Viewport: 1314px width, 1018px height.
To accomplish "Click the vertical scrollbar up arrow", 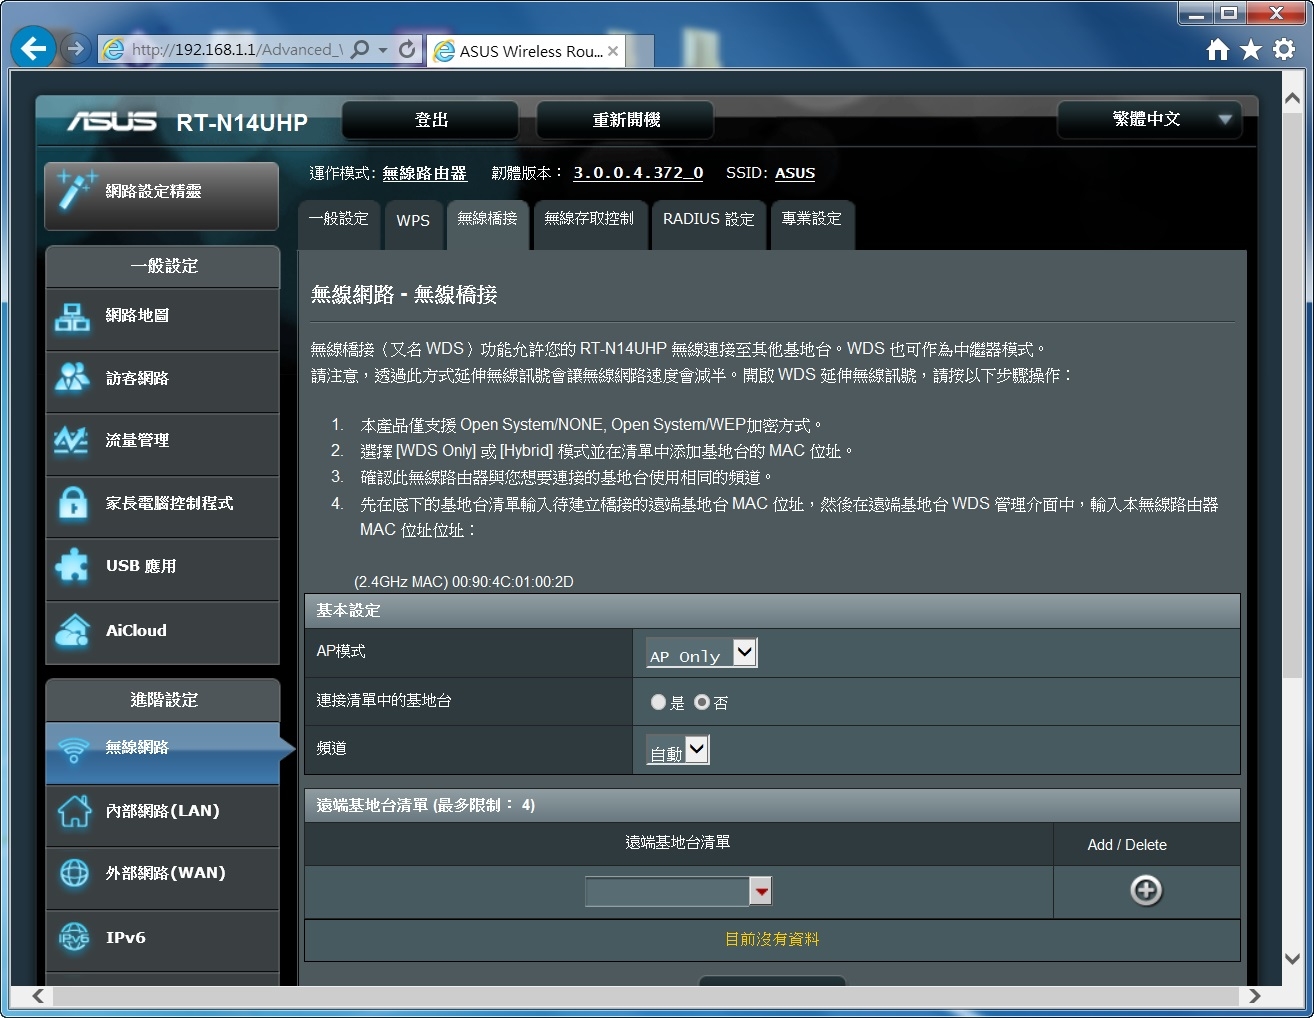I will point(1292,98).
